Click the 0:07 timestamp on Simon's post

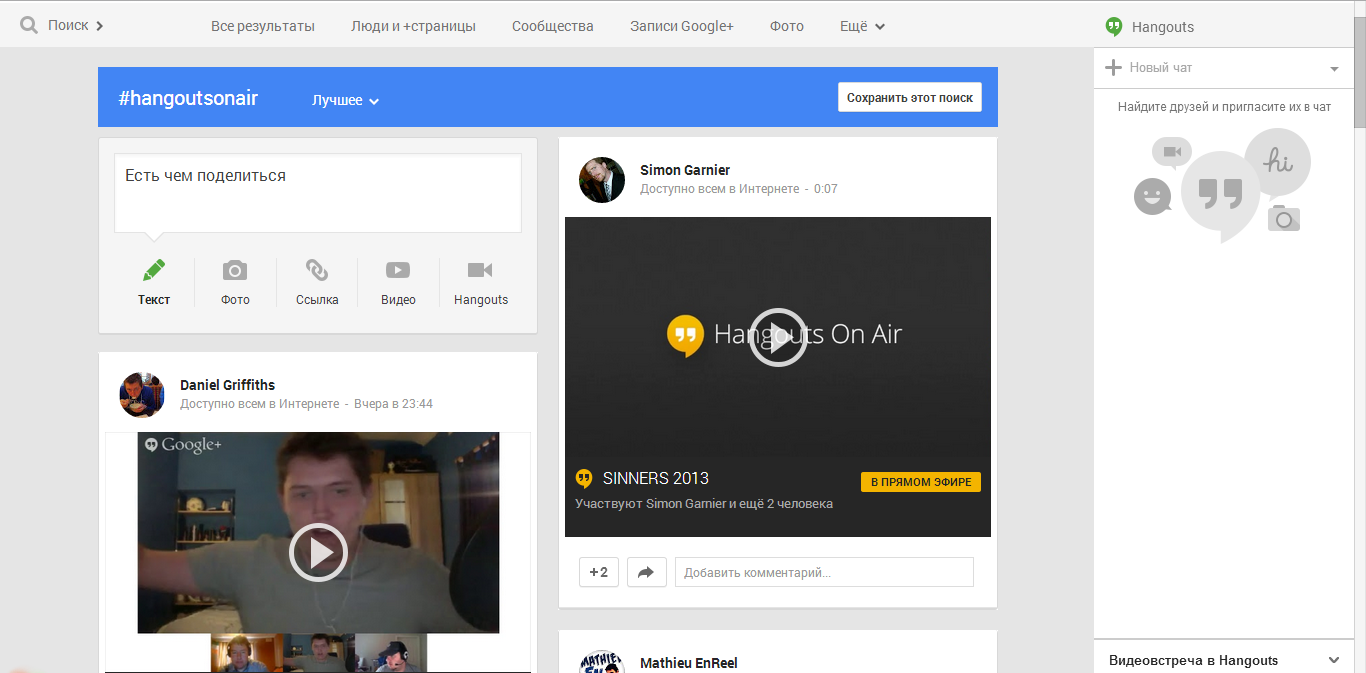click(x=826, y=188)
